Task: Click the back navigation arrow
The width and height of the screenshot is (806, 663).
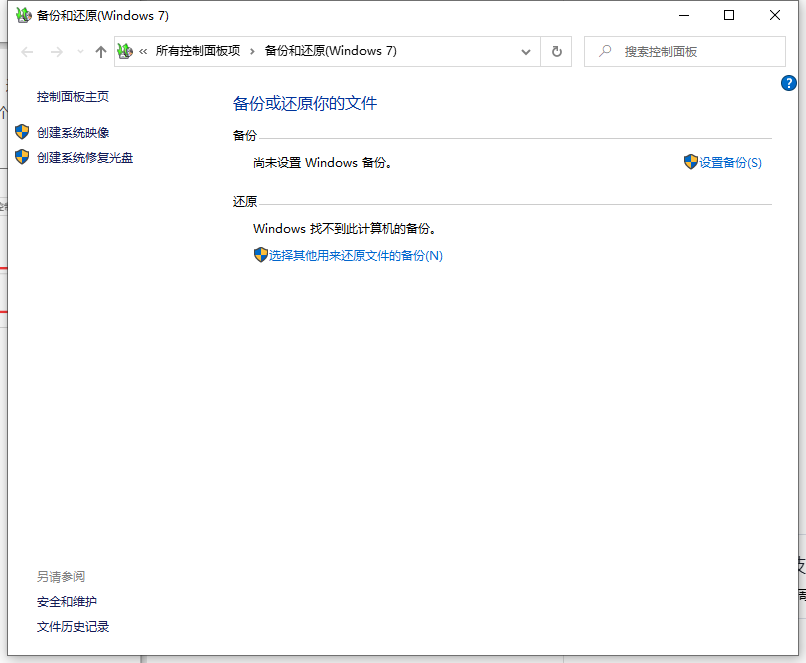Action: pos(27,51)
